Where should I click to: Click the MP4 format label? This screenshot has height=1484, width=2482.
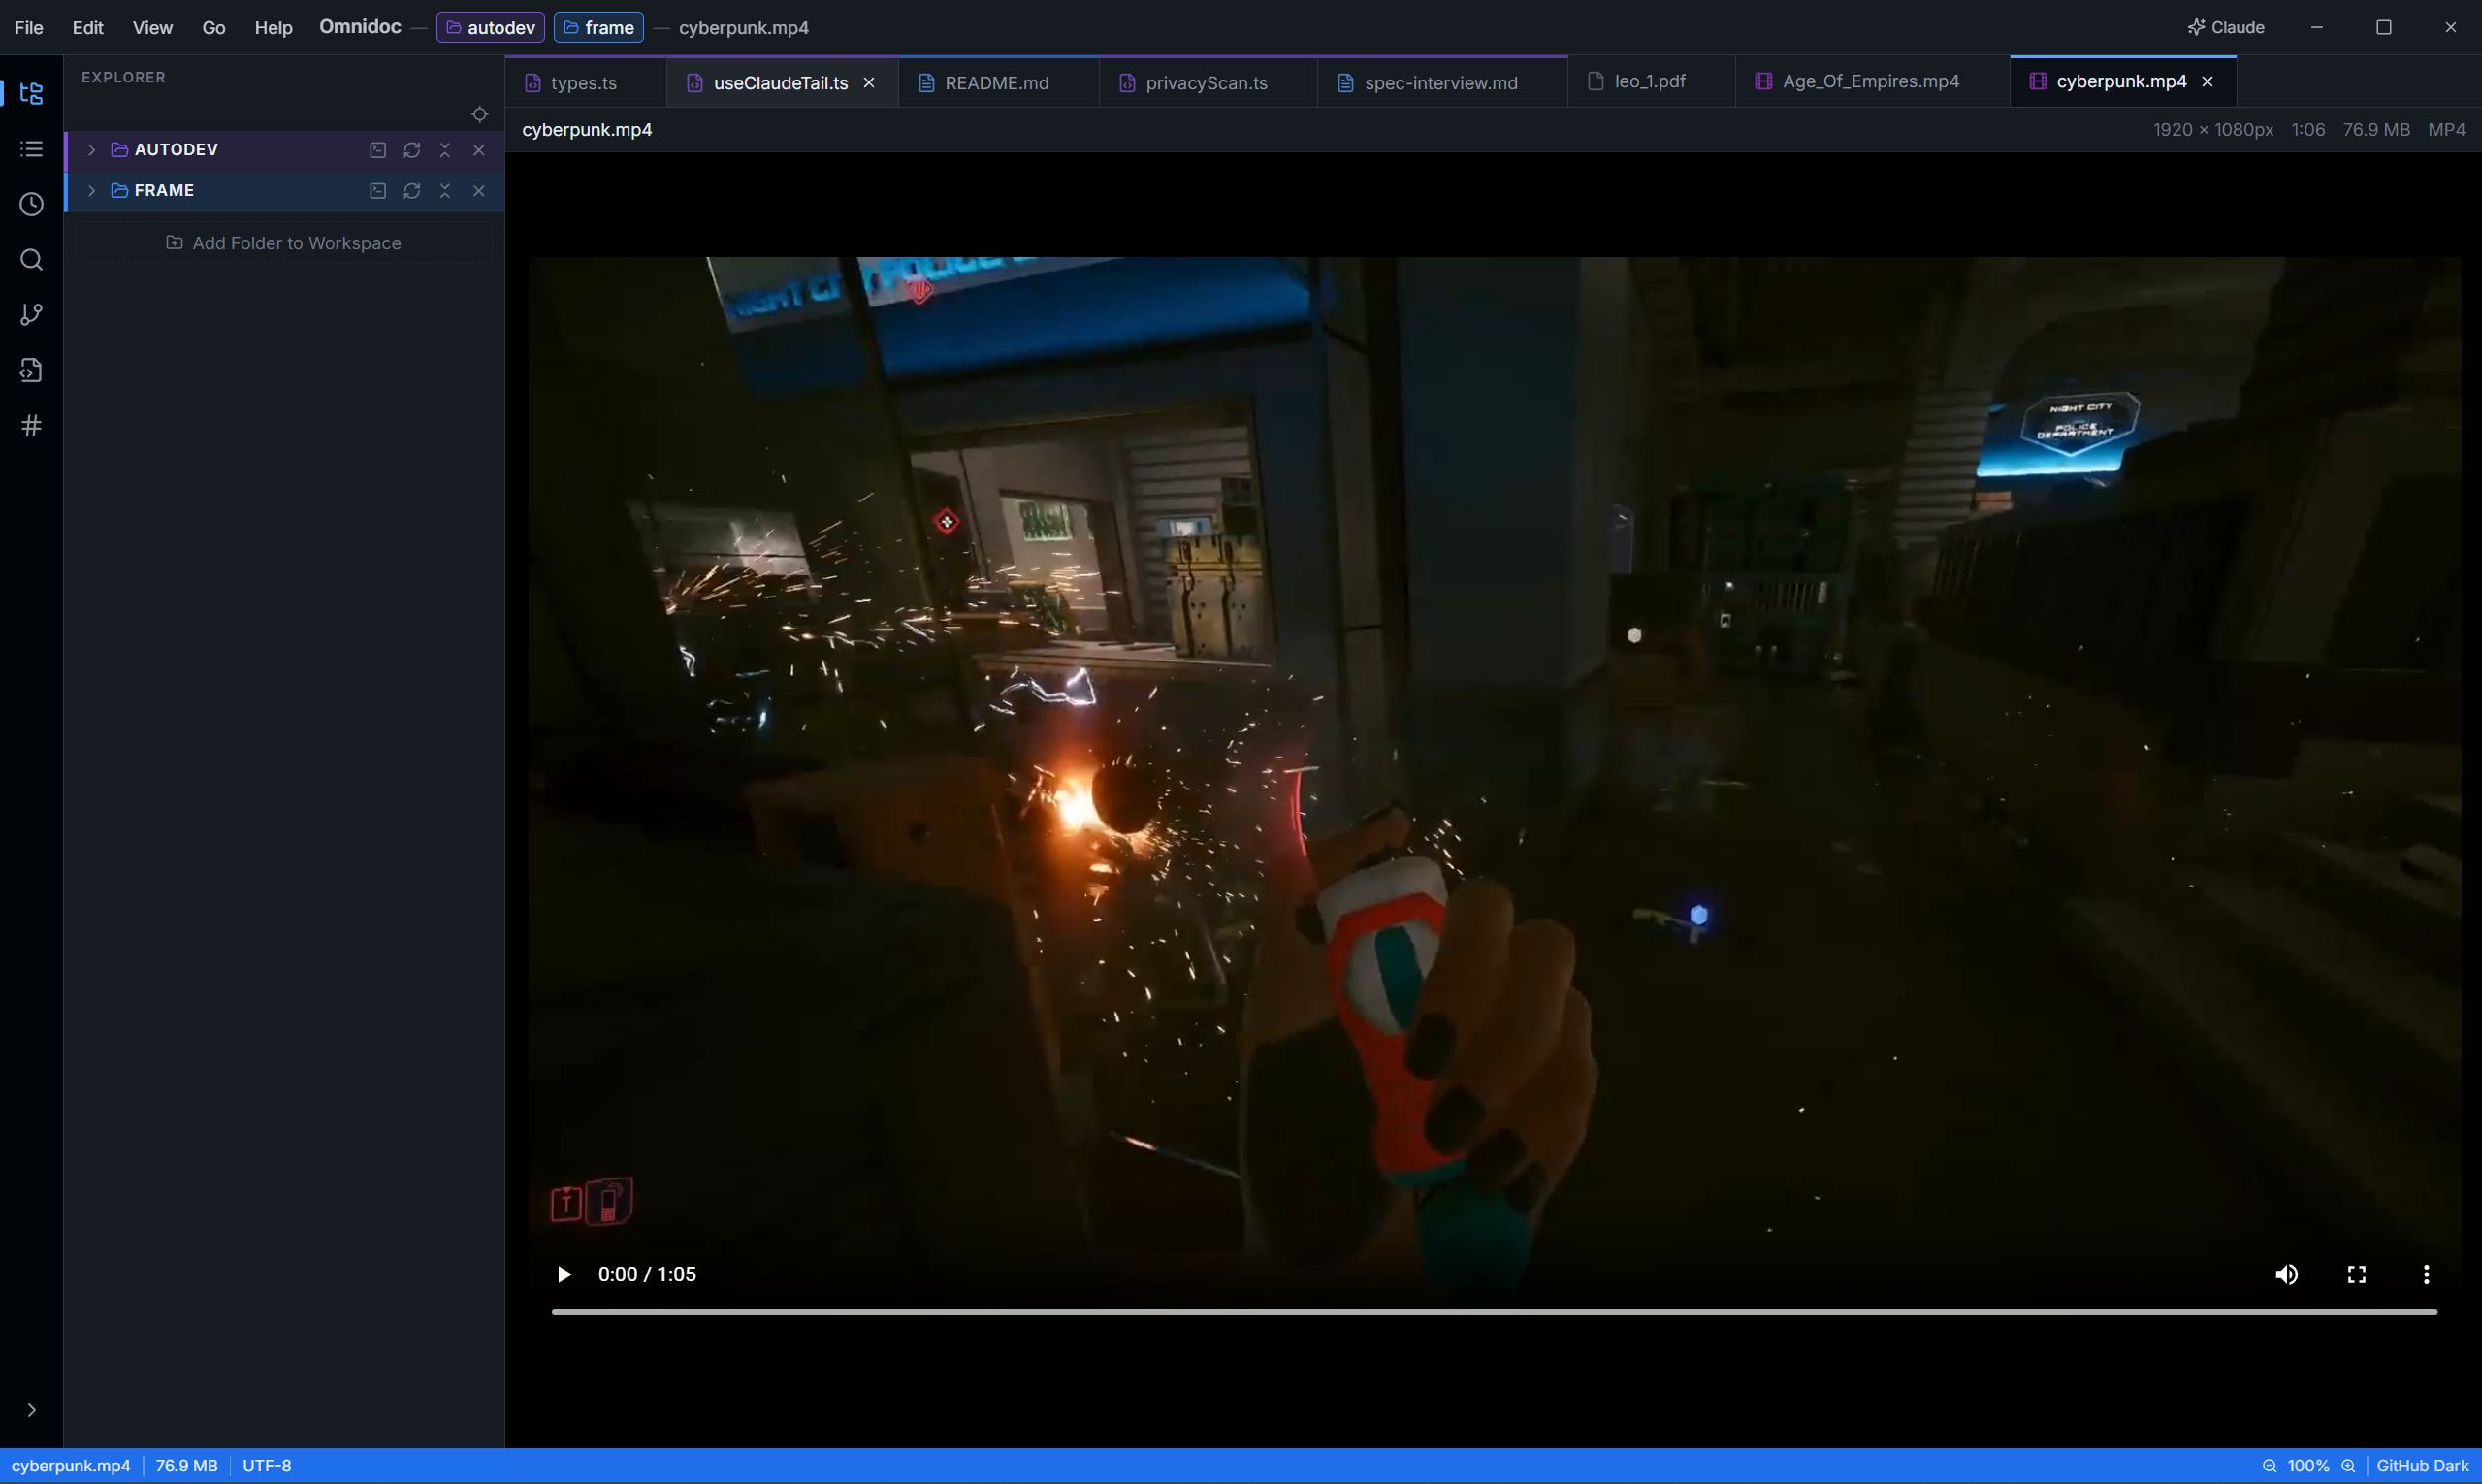2446,130
